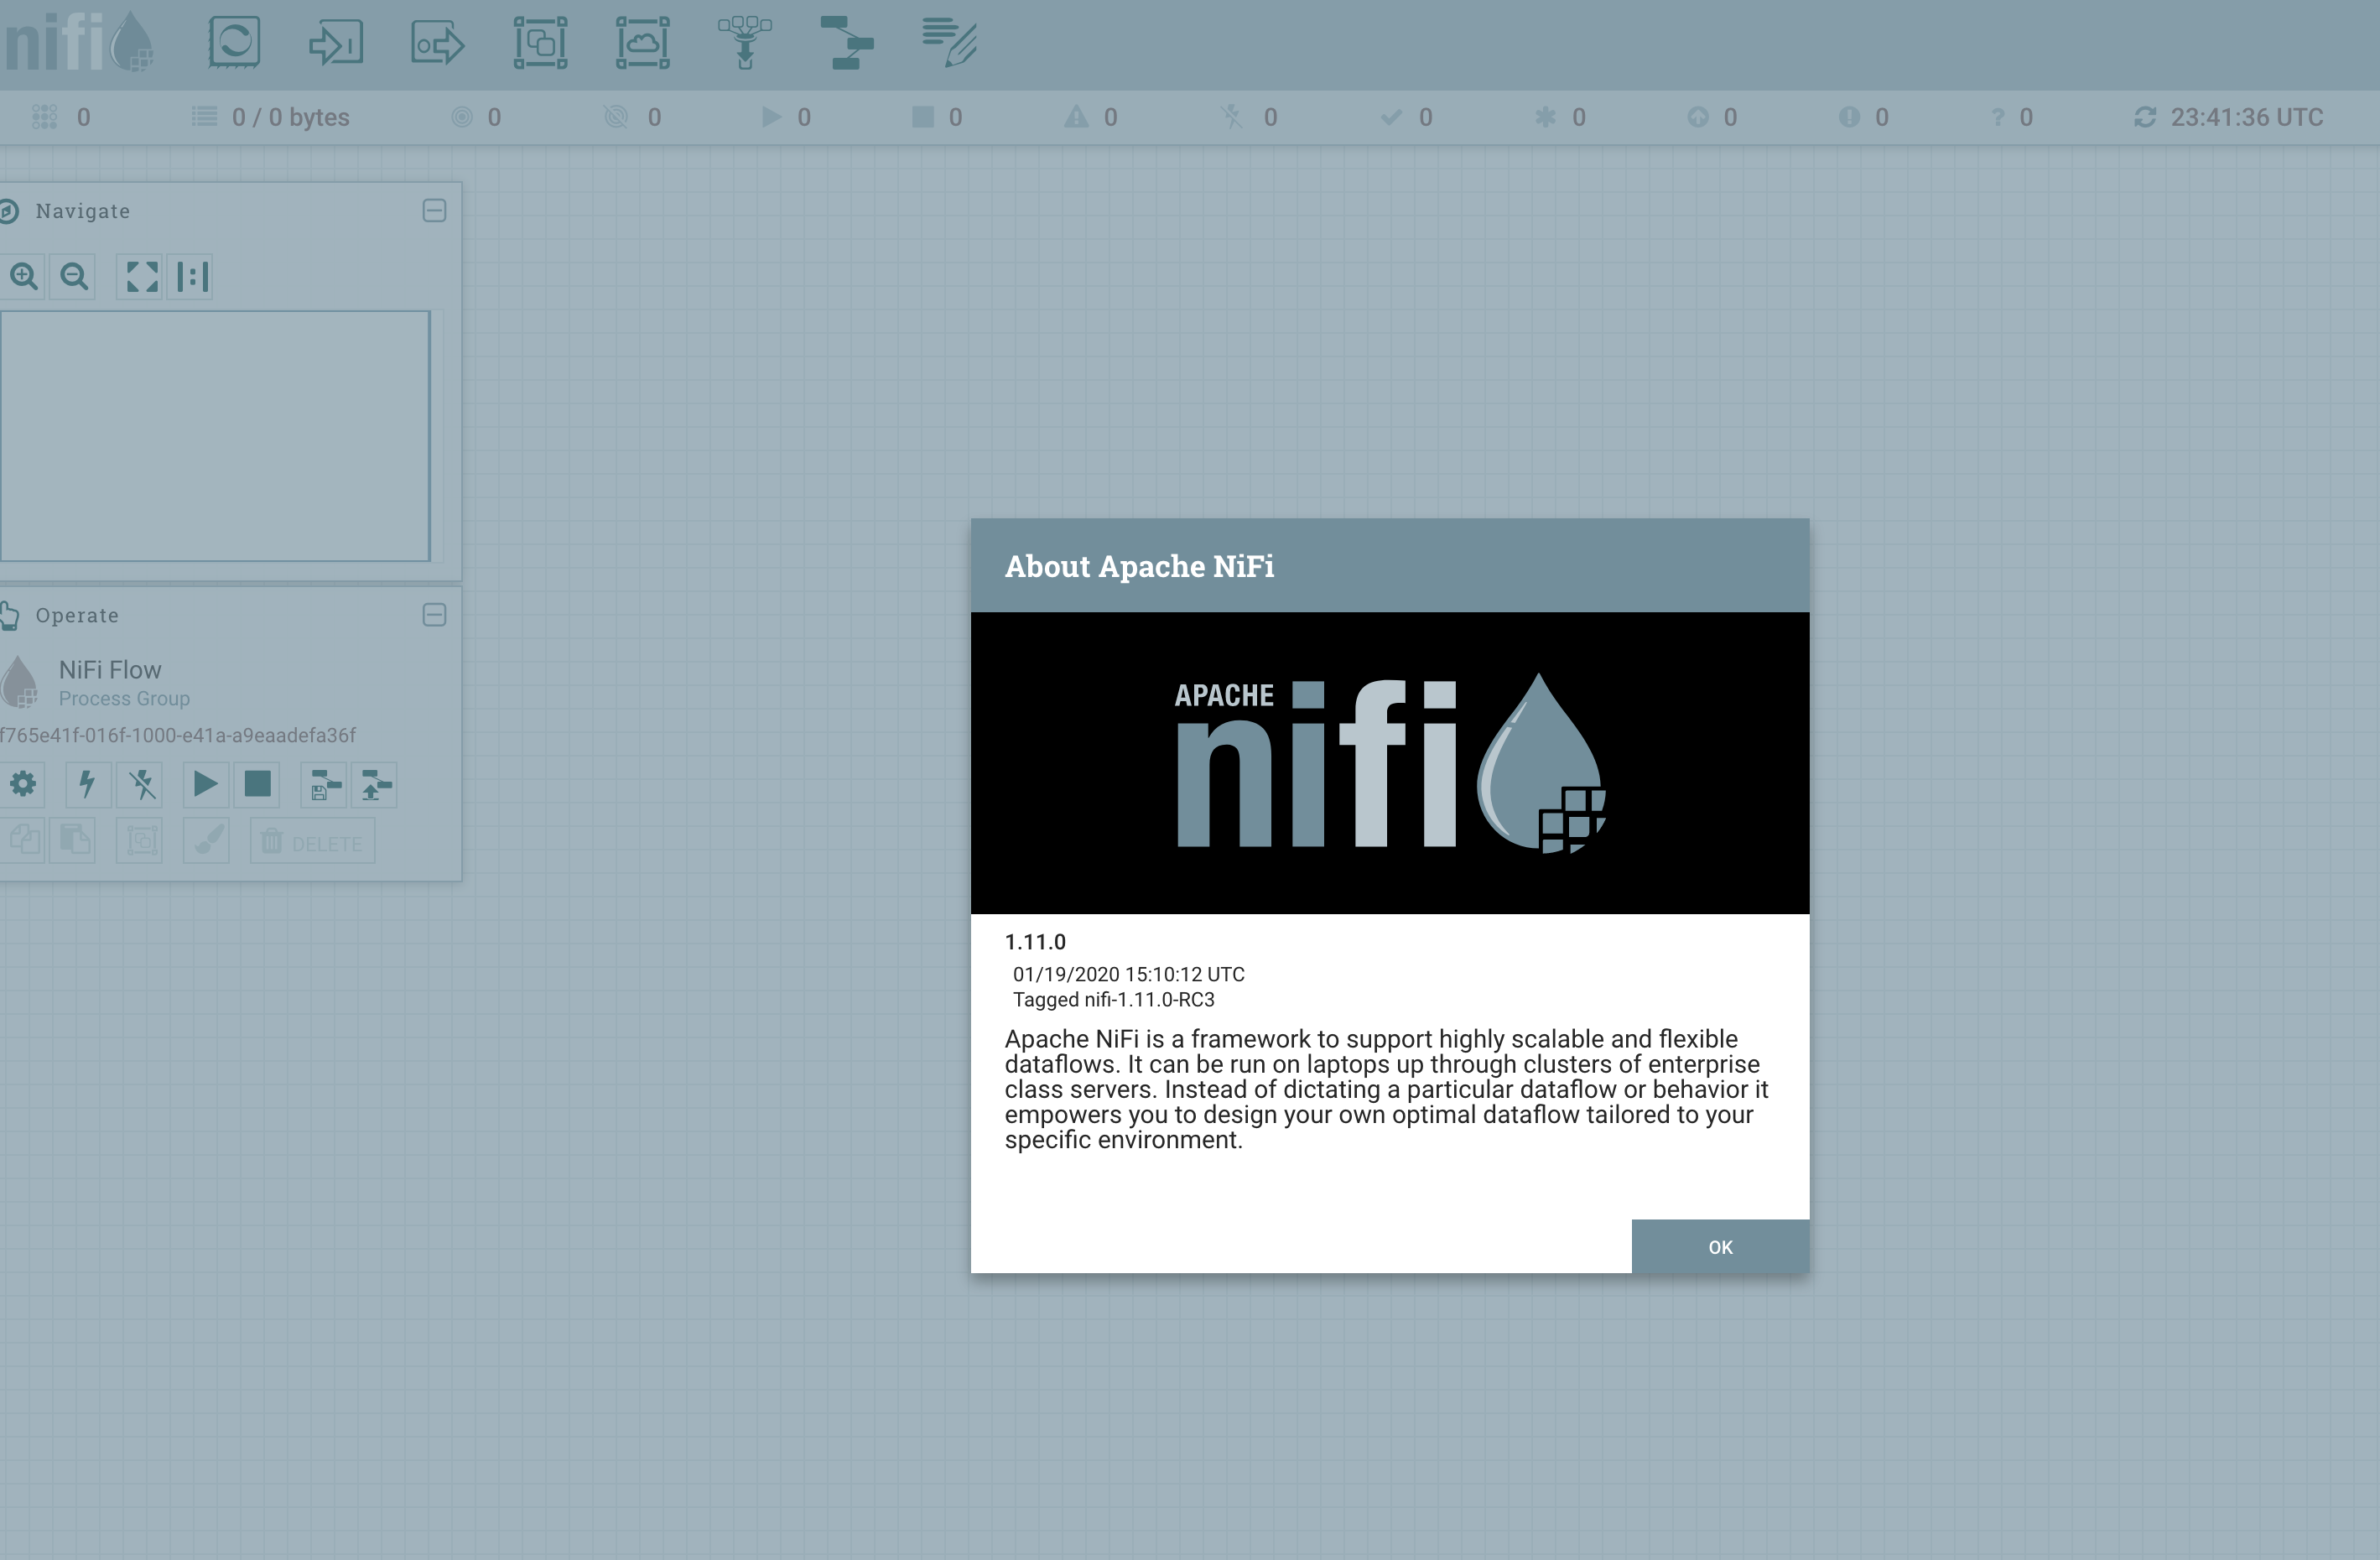Click the Group icon in Operate
Image resolution: width=2380 pixels, height=1560 pixels.
click(140, 840)
